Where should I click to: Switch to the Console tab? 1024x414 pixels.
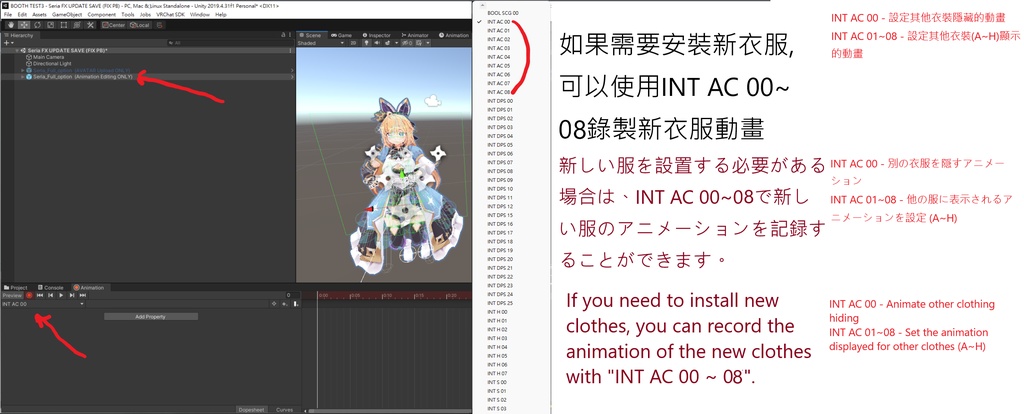(51, 287)
